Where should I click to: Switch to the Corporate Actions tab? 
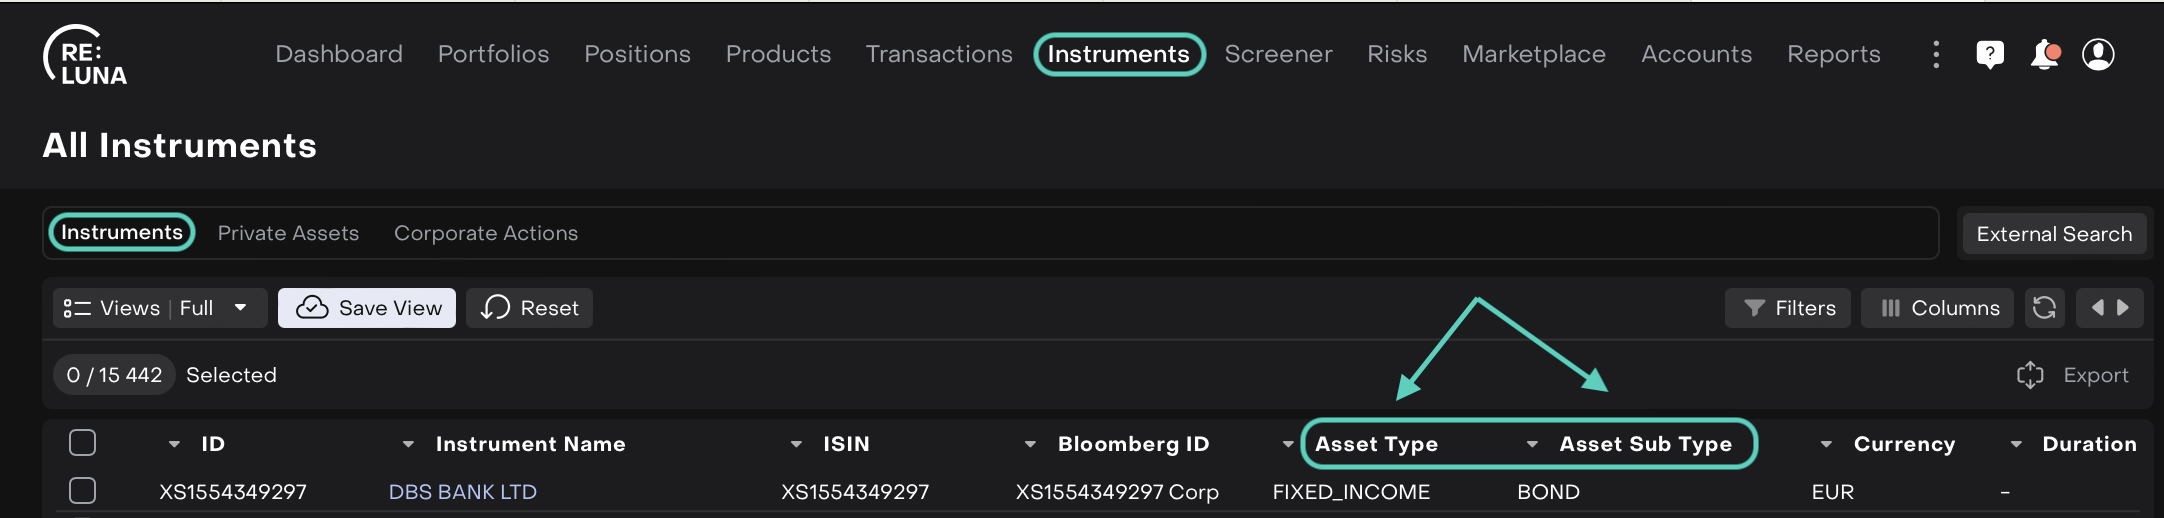[x=486, y=233]
